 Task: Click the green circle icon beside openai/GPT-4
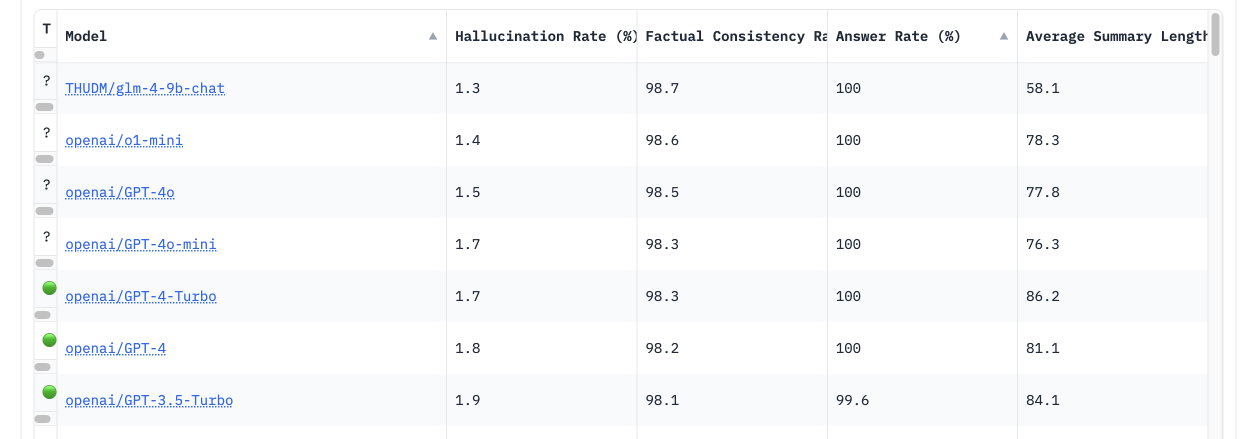(49, 340)
